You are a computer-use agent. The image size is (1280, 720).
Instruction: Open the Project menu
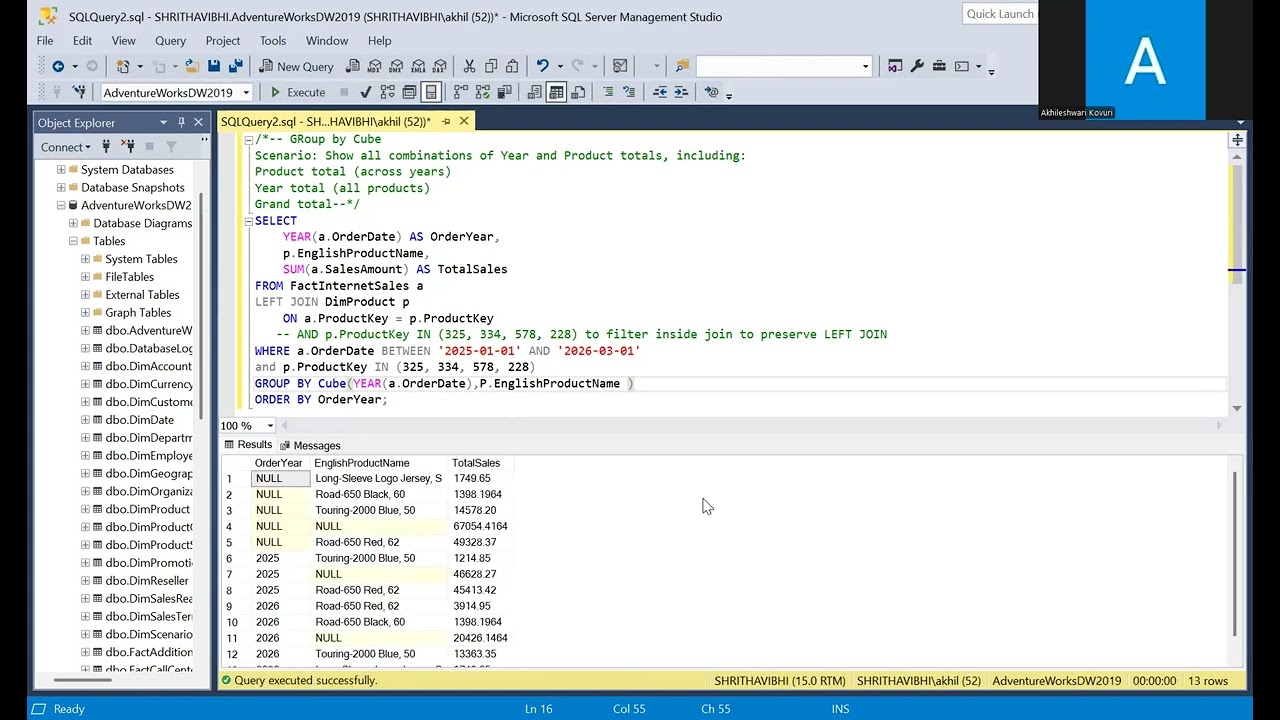pyautogui.click(x=223, y=41)
